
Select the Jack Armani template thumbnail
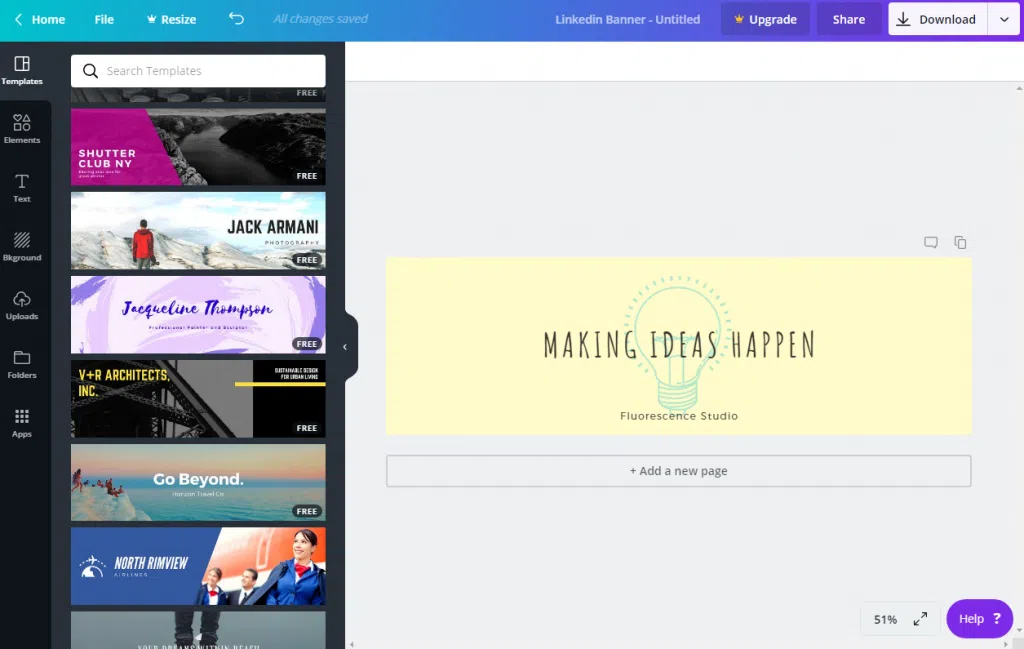coord(198,231)
